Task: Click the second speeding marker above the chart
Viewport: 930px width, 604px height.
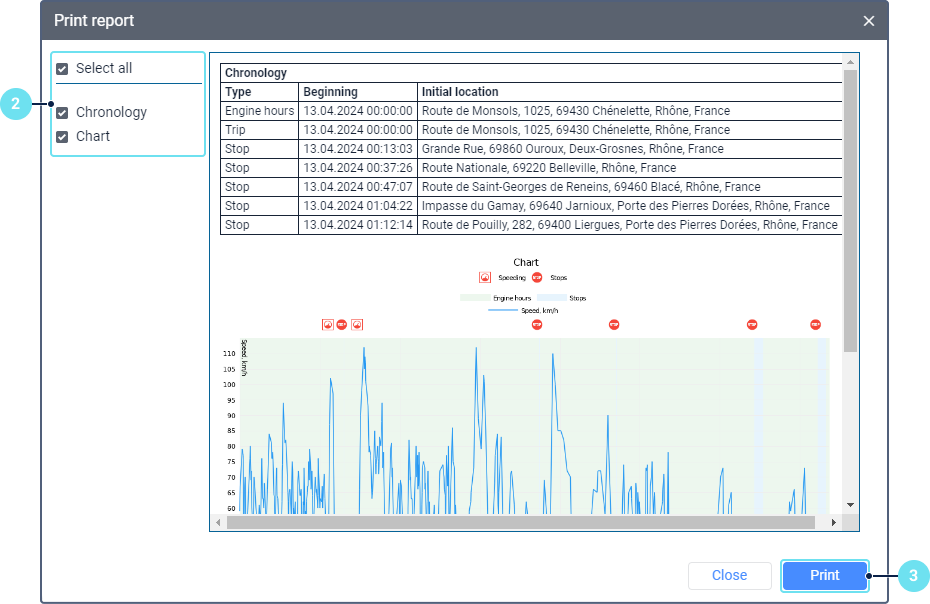Action: [357, 324]
